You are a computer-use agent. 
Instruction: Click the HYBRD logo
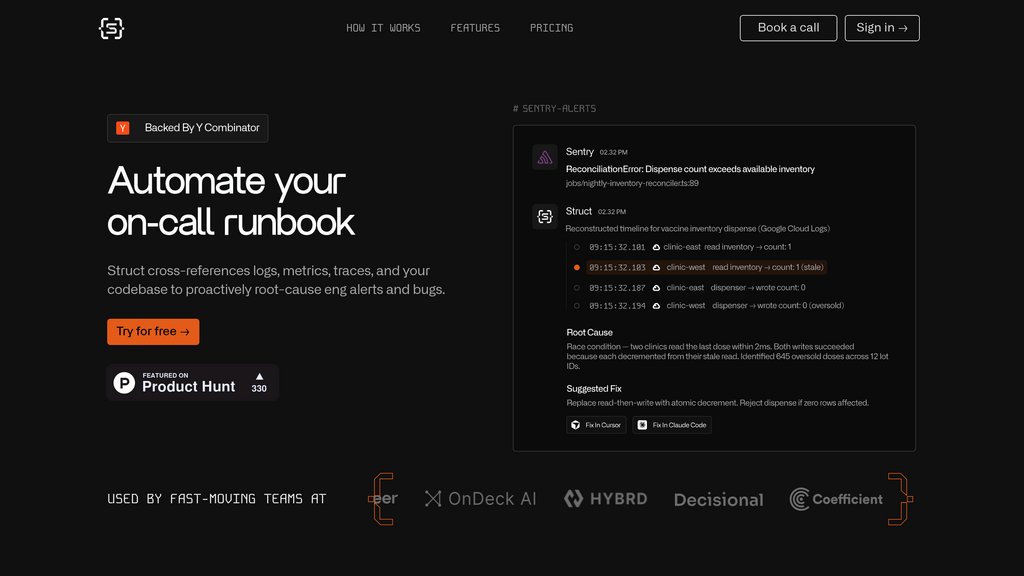[x=605, y=498]
